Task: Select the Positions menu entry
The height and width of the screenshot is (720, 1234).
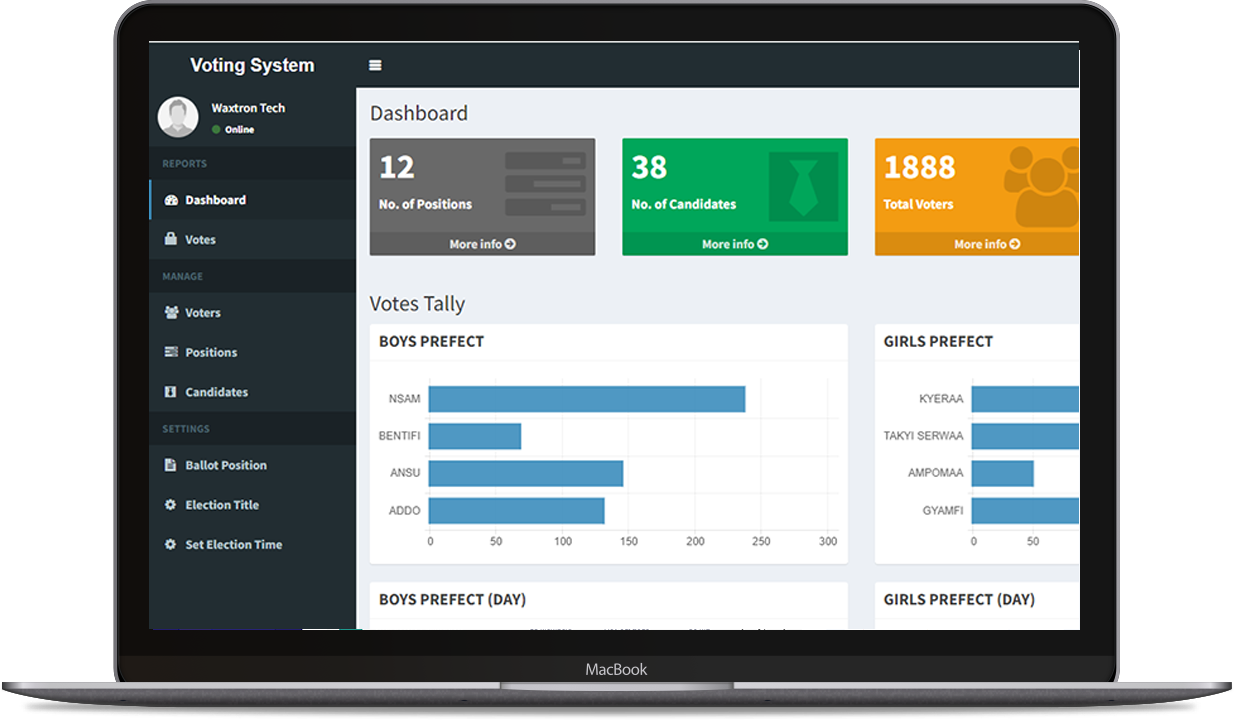Action: click(211, 353)
